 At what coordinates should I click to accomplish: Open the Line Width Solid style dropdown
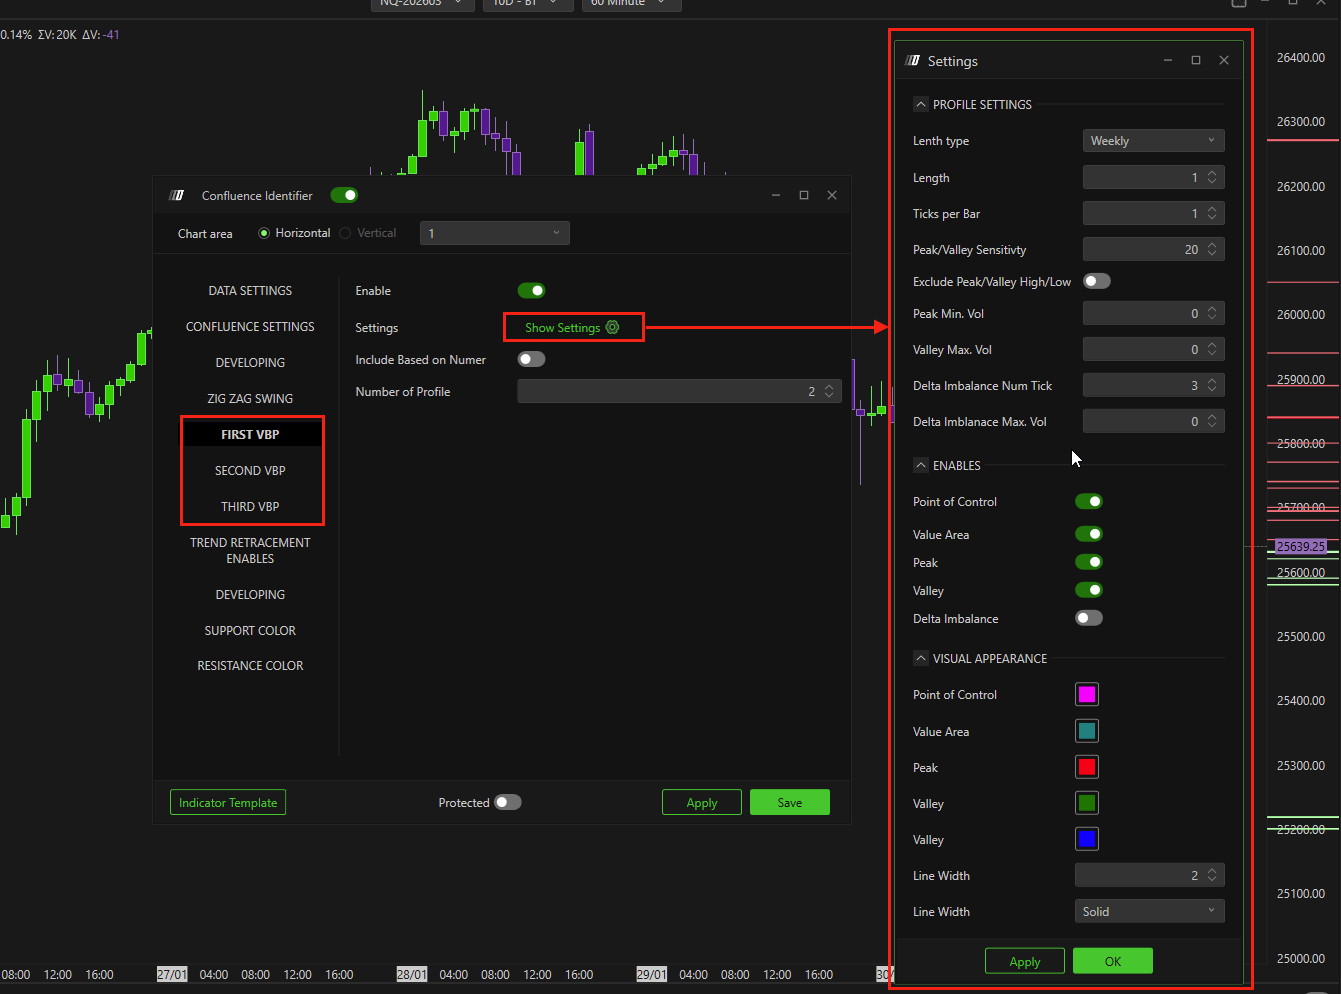(1149, 911)
